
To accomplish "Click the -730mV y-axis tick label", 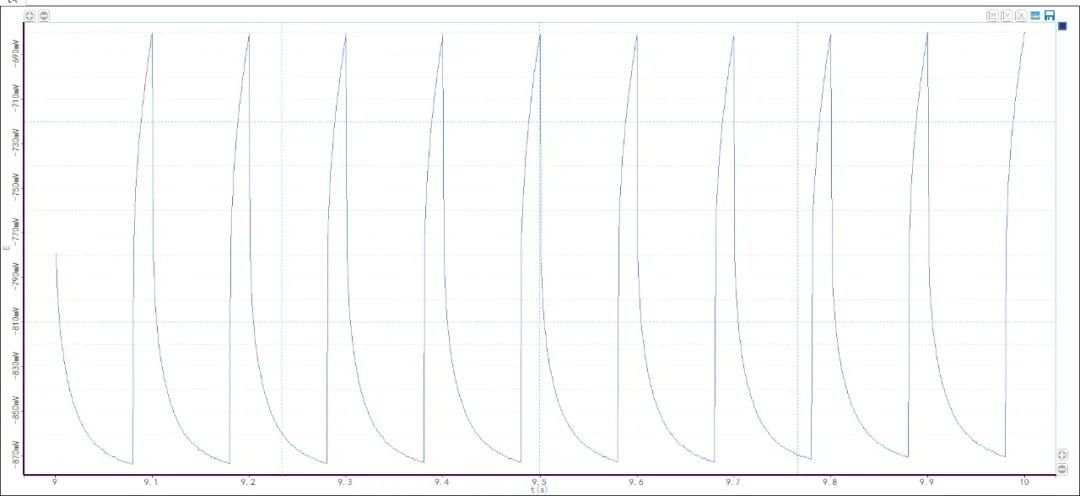I will [16, 143].
